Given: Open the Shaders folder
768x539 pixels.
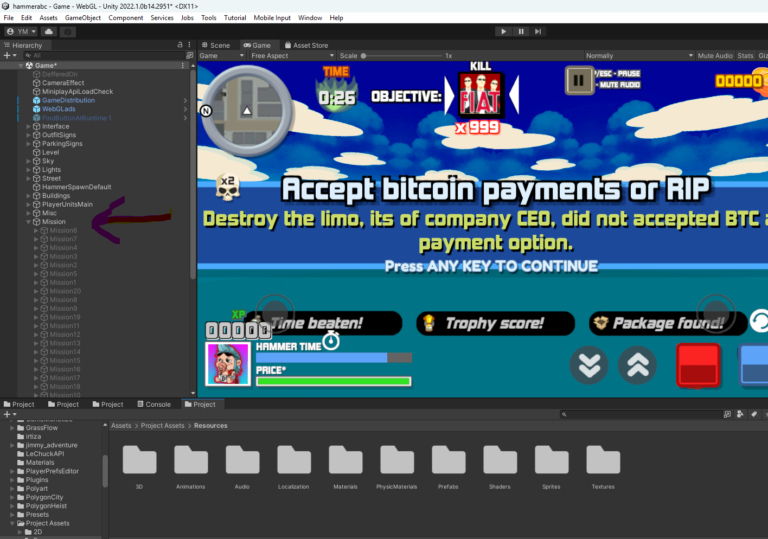Looking at the screenshot, I should [x=500, y=467].
